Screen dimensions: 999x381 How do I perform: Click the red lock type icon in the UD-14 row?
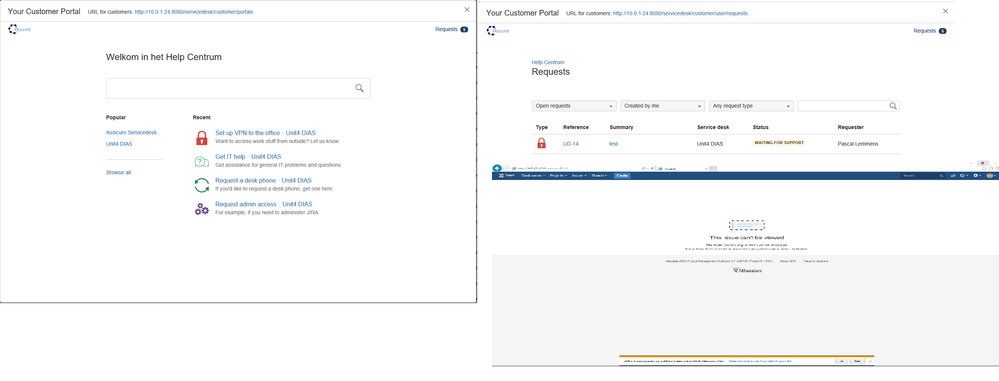[542, 144]
